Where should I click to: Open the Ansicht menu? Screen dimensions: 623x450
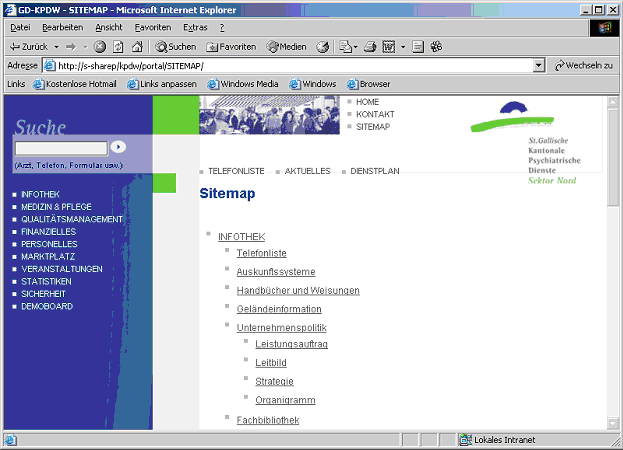click(x=109, y=27)
